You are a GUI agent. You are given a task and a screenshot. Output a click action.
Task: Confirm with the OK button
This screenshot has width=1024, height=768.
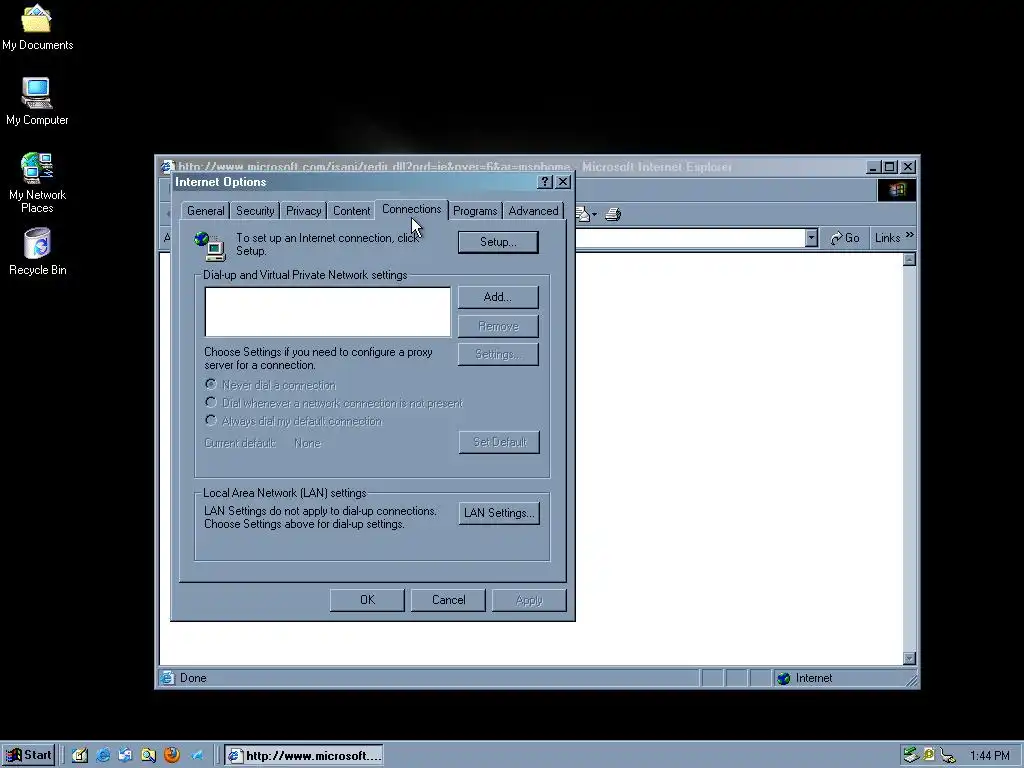coord(367,600)
